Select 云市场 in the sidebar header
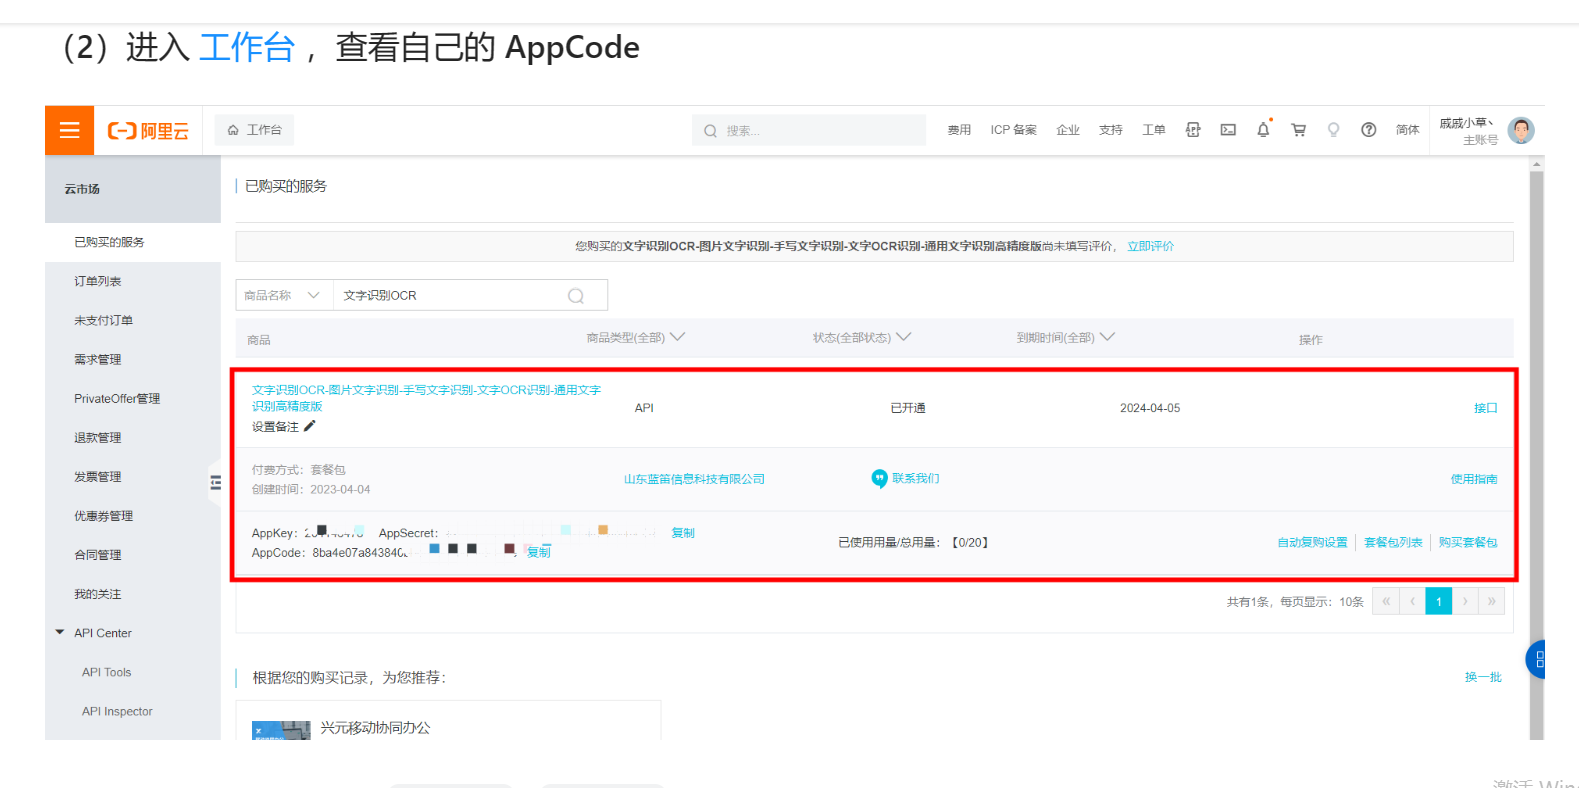 (82, 189)
